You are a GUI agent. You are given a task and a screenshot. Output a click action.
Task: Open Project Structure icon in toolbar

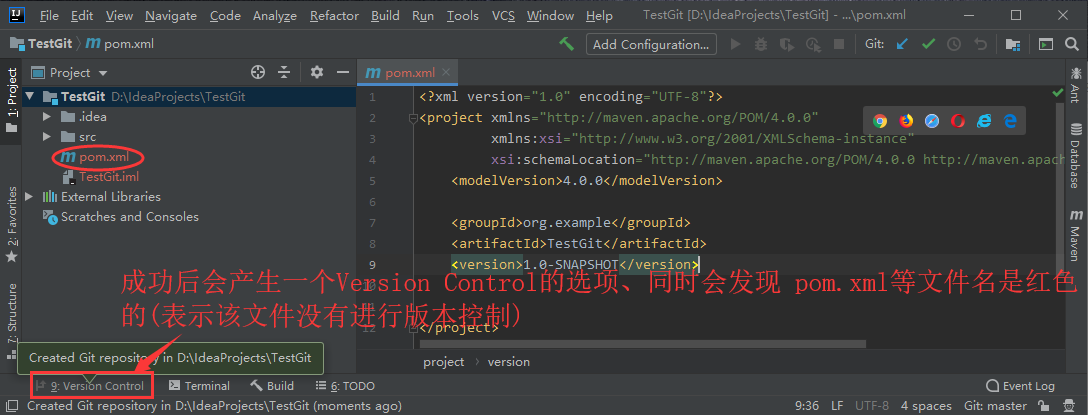(1013, 44)
